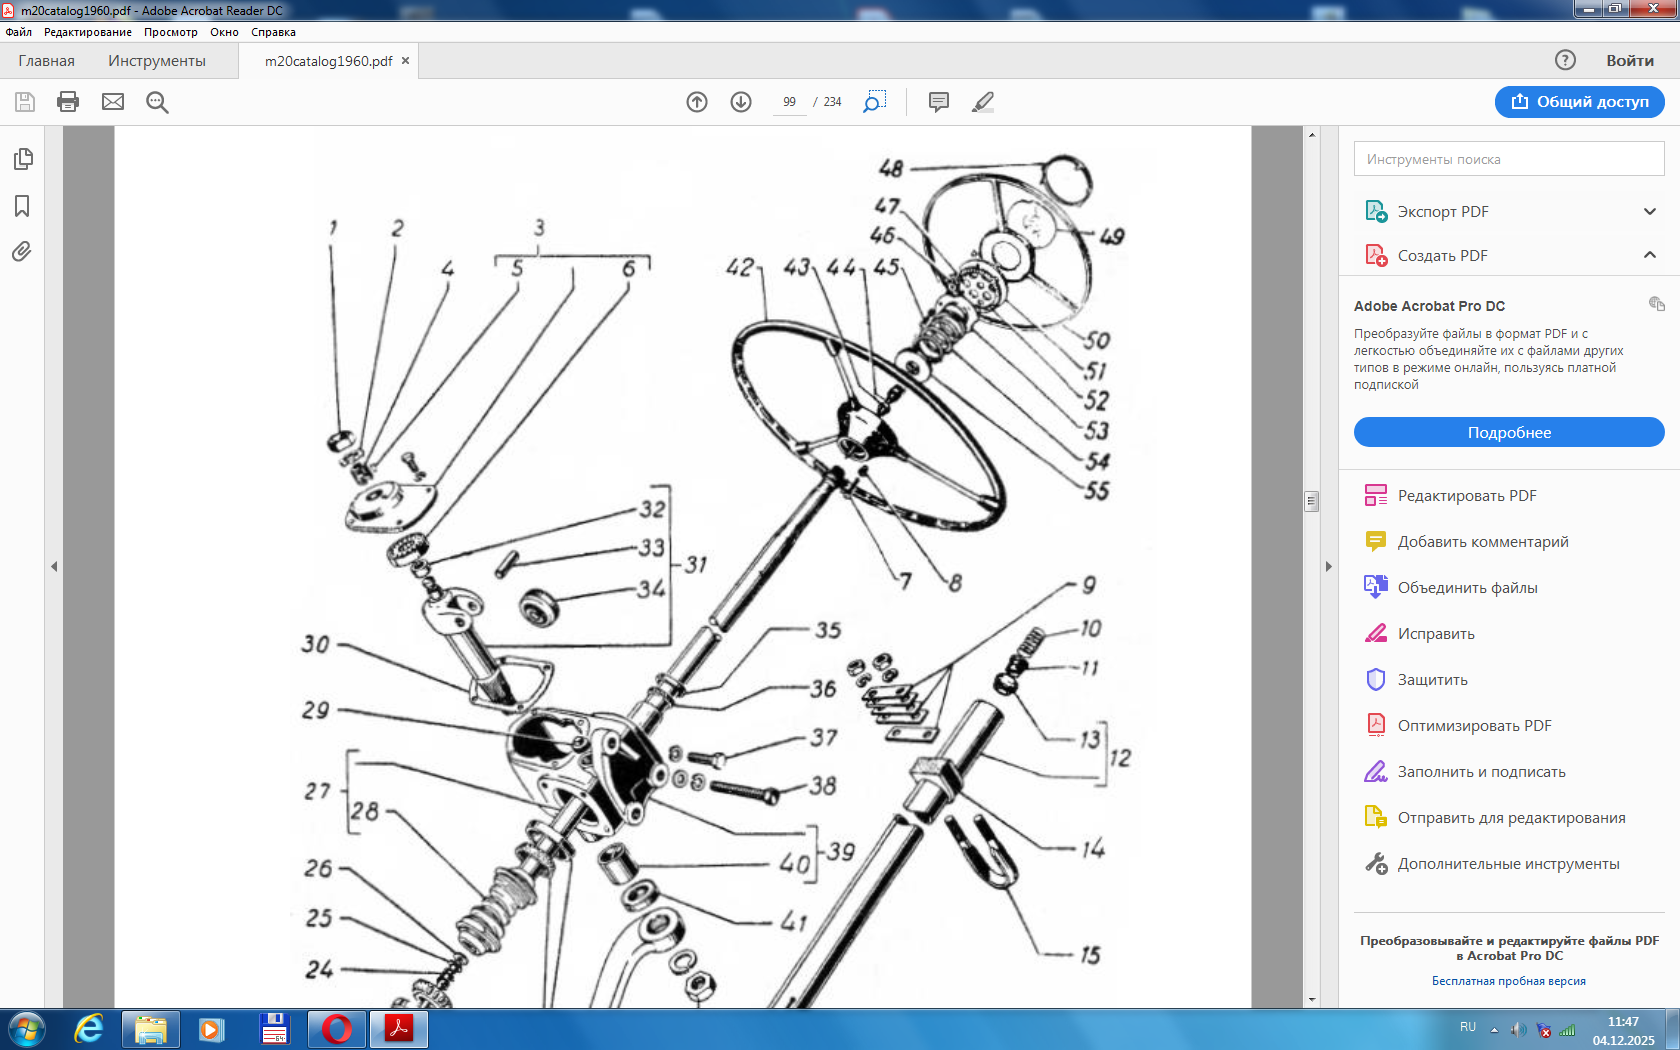The image size is (1680, 1050).
Task: Add a comment note icon
Action: 938,102
